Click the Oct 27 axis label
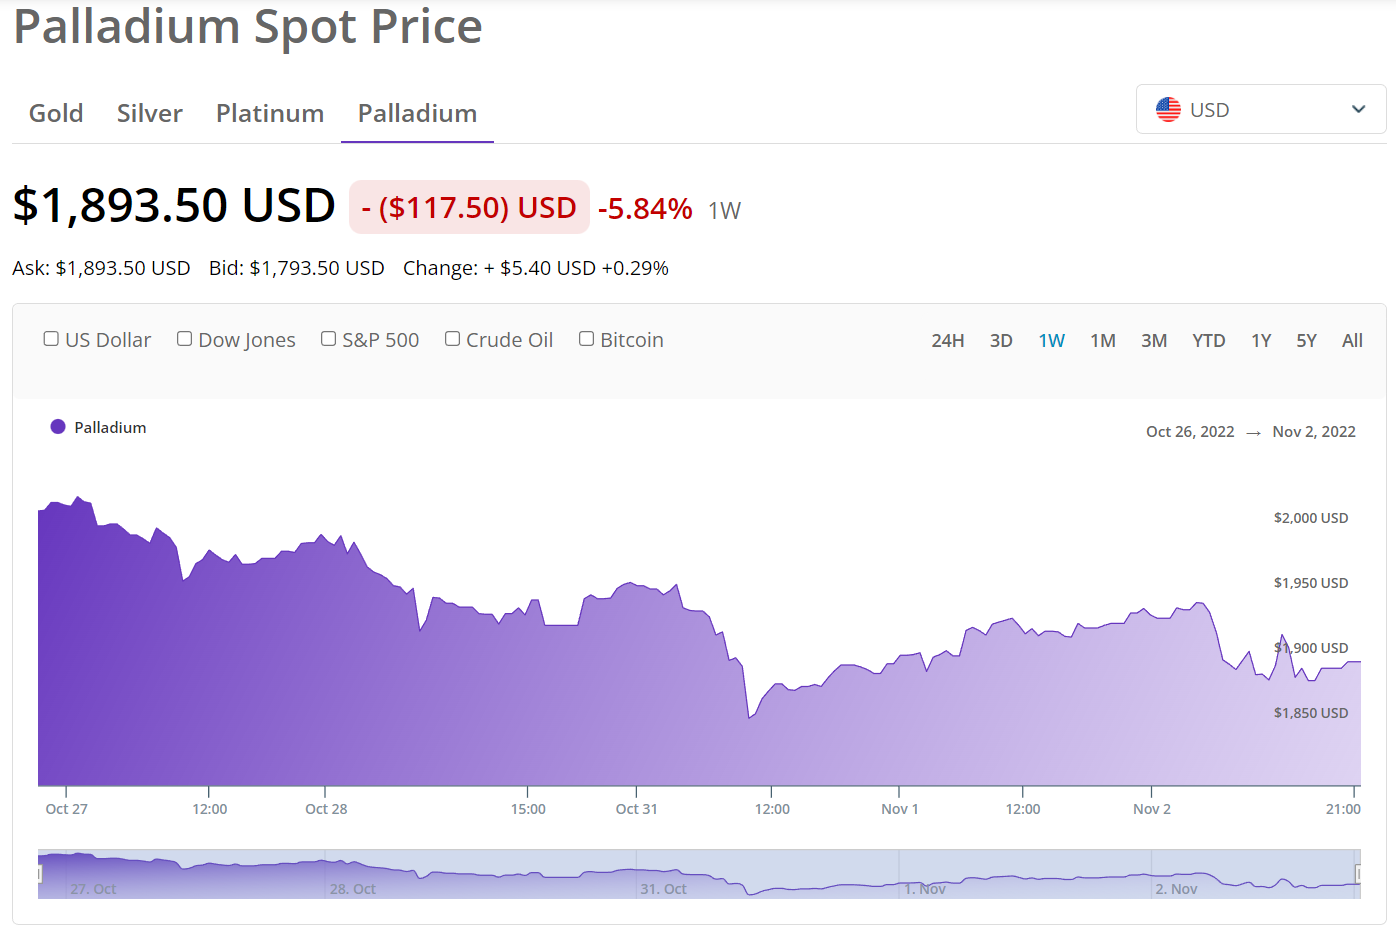The image size is (1396, 936). (x=66, y=809)
